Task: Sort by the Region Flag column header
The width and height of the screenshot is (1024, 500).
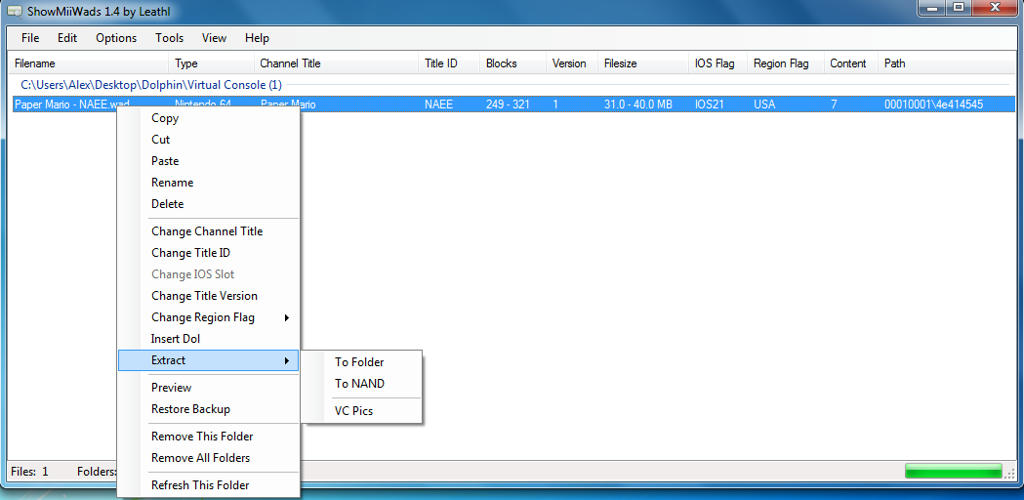Action: [786, 64]
